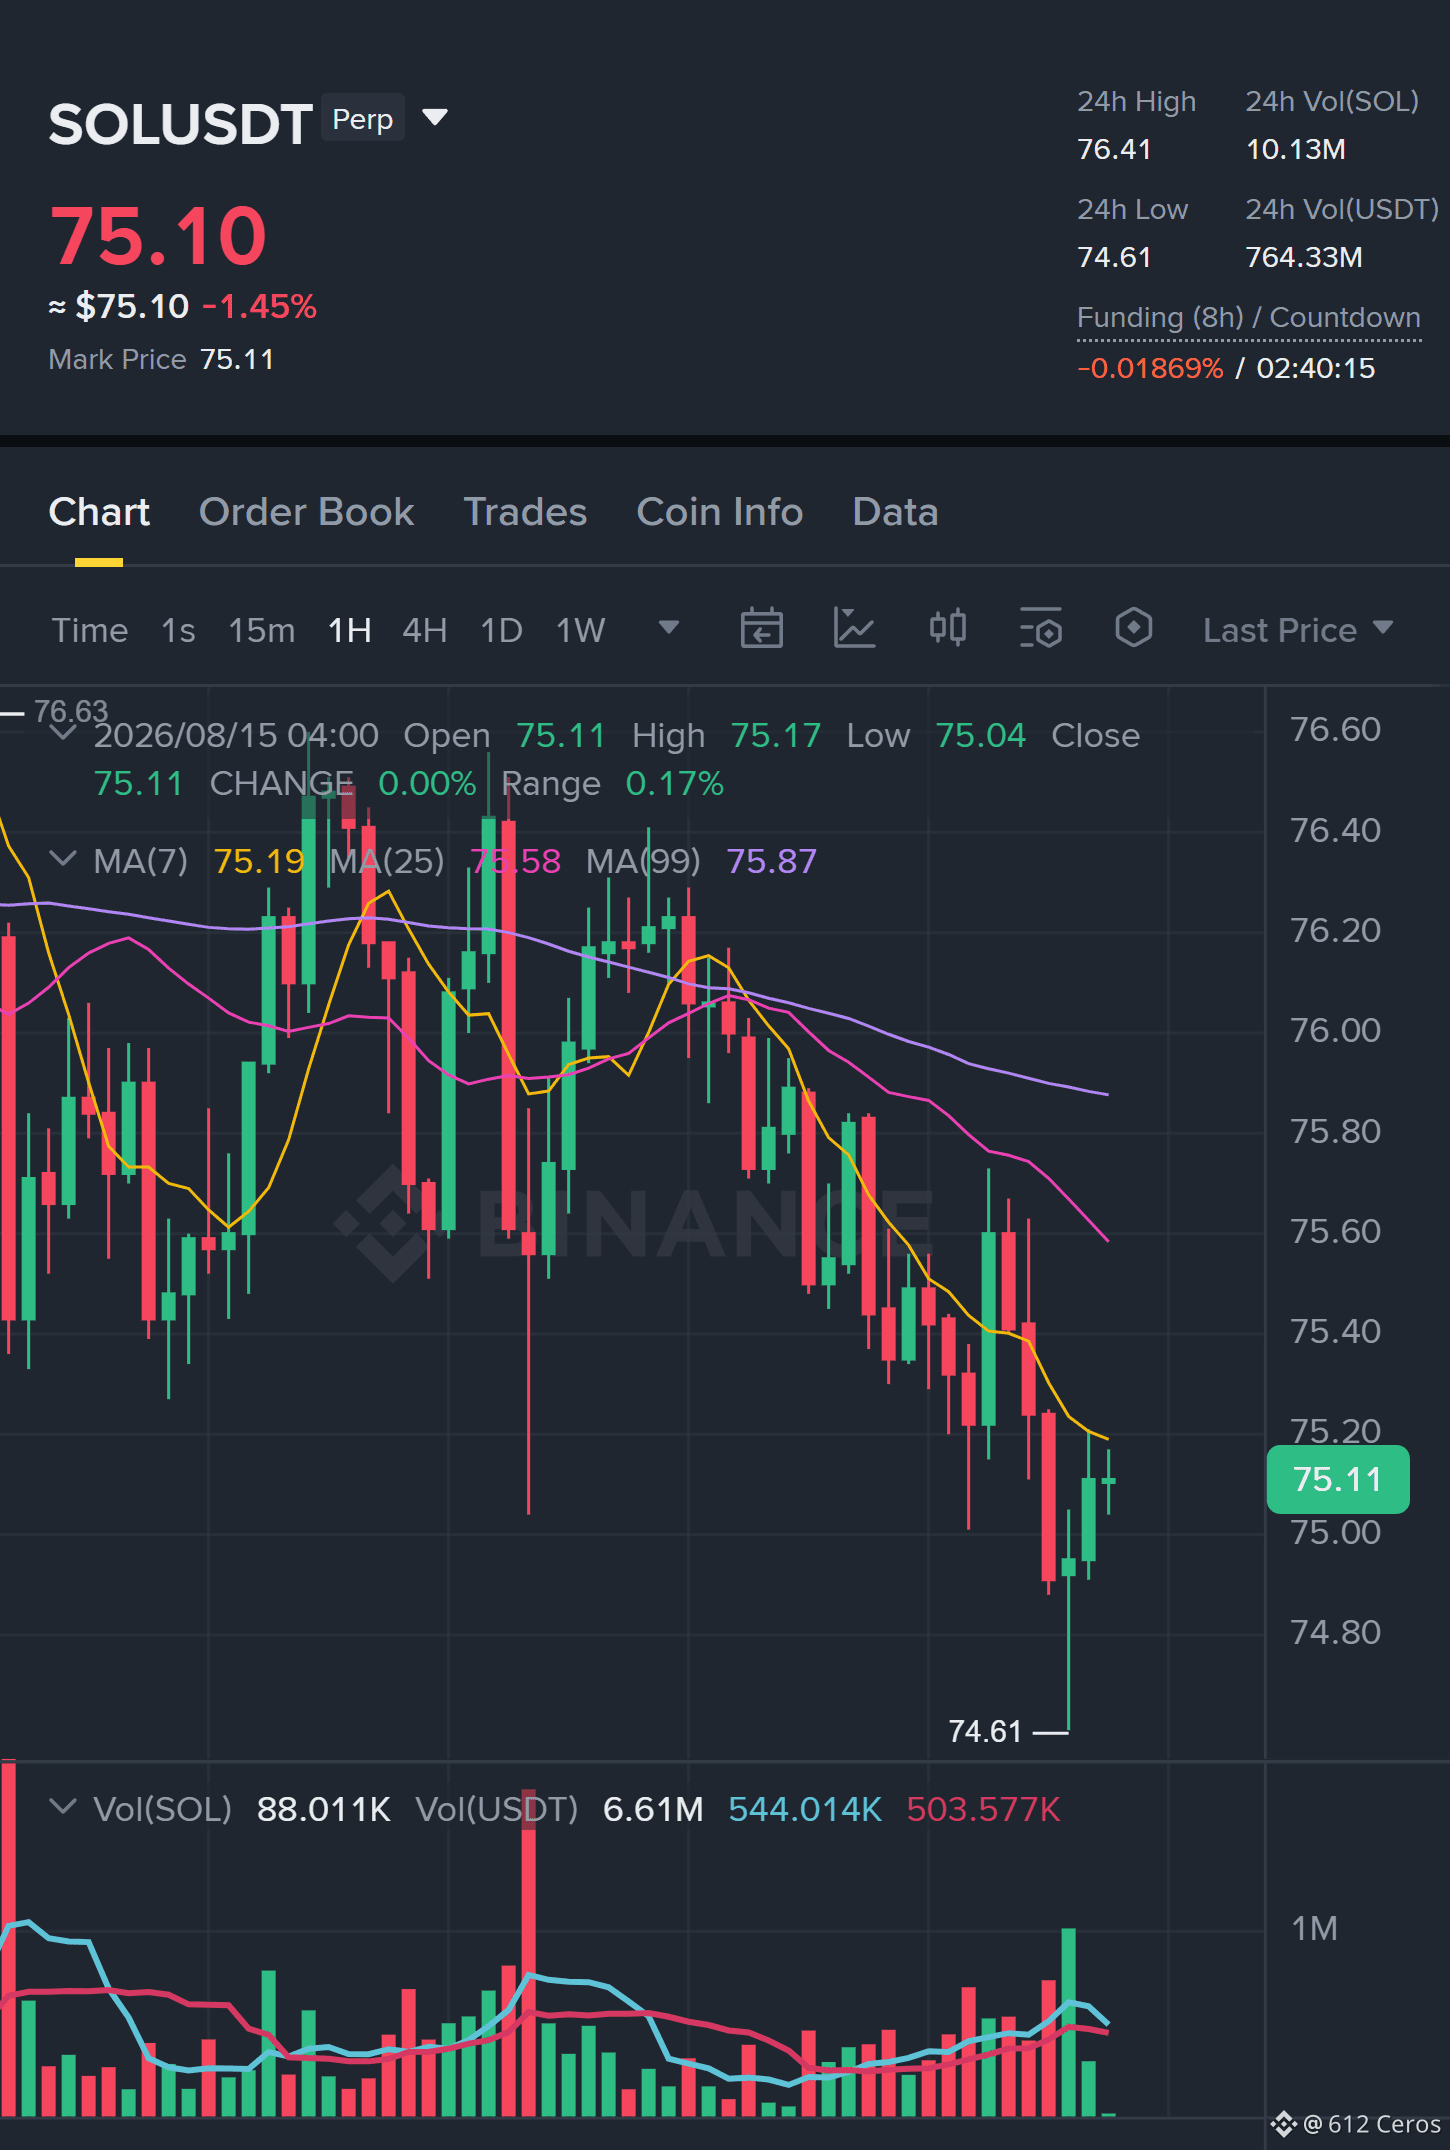The width and height of the screenshot is (1450, 2150).
Task: Click the 74.80 price axis label
Action: tap(1335, 1632)
